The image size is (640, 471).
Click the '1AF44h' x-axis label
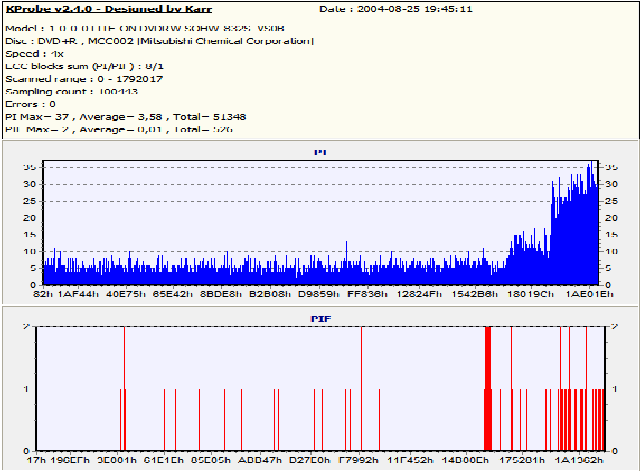tap(79, 294)
